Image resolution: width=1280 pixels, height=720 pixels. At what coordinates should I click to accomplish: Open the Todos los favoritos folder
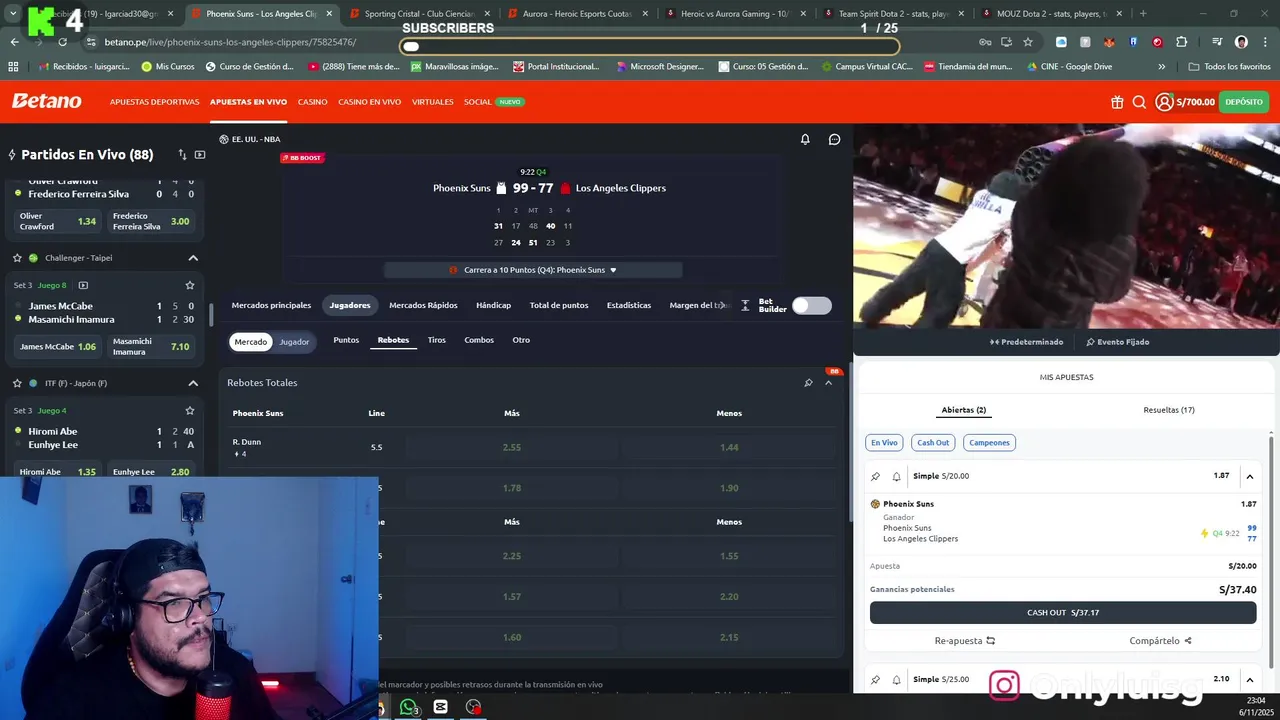(x=1229, y=67)
